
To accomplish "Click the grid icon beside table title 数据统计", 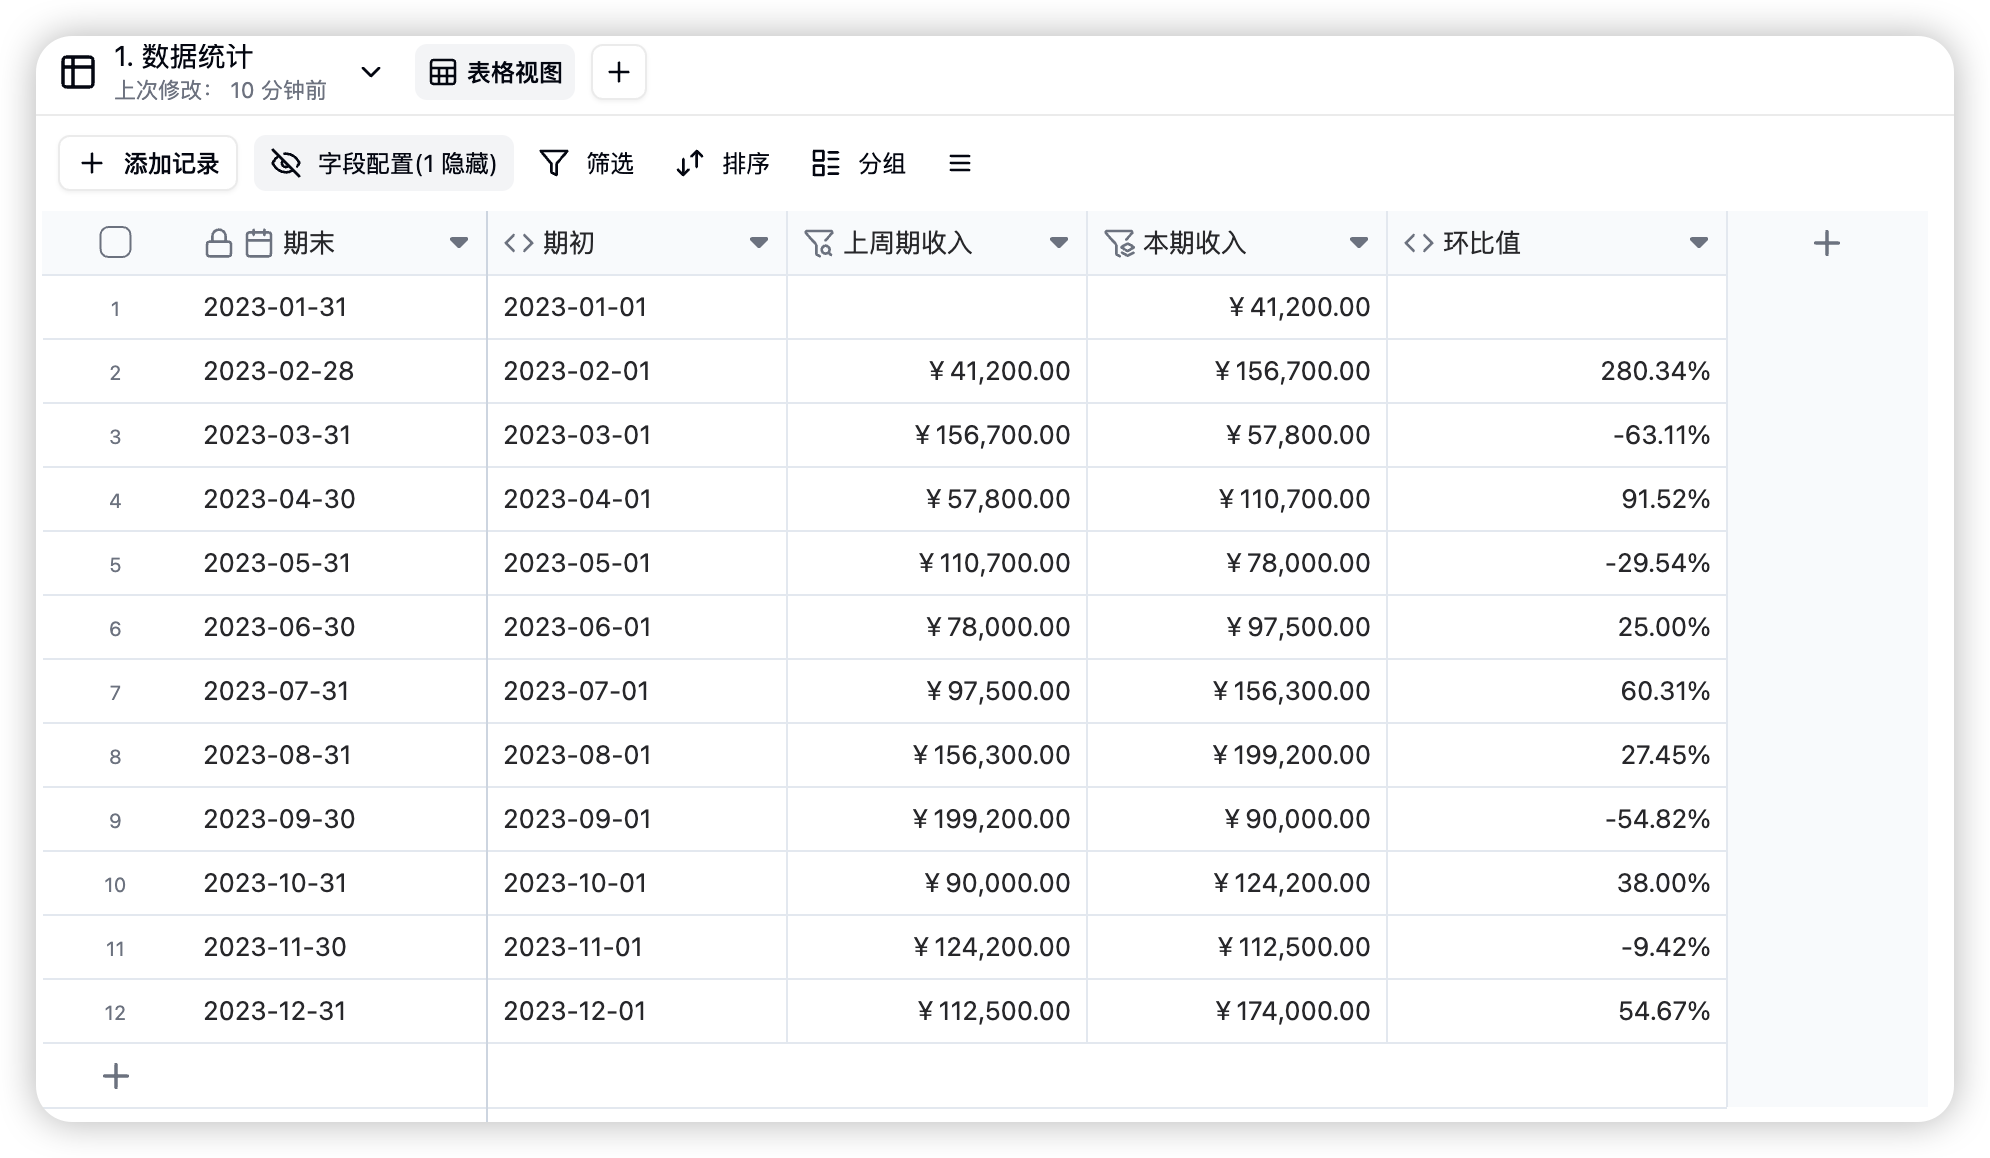I will pos(77,71).
